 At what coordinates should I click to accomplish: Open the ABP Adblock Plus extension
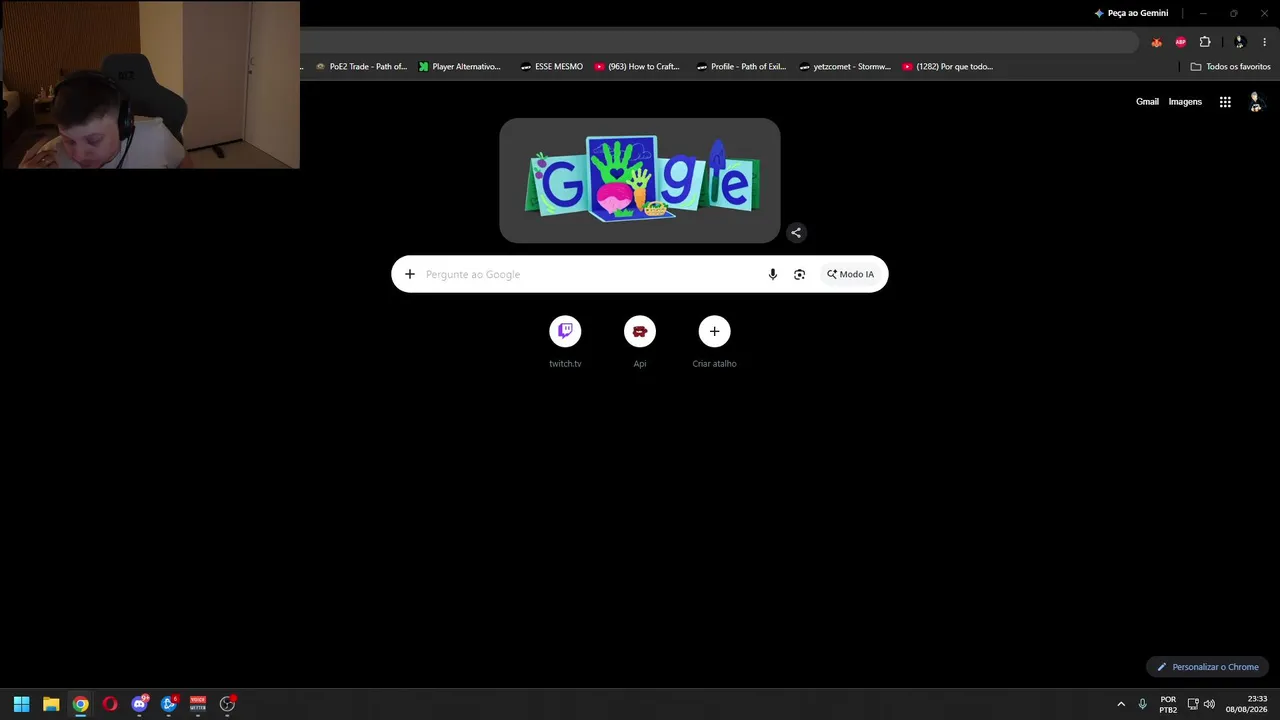click(1181, 42)
